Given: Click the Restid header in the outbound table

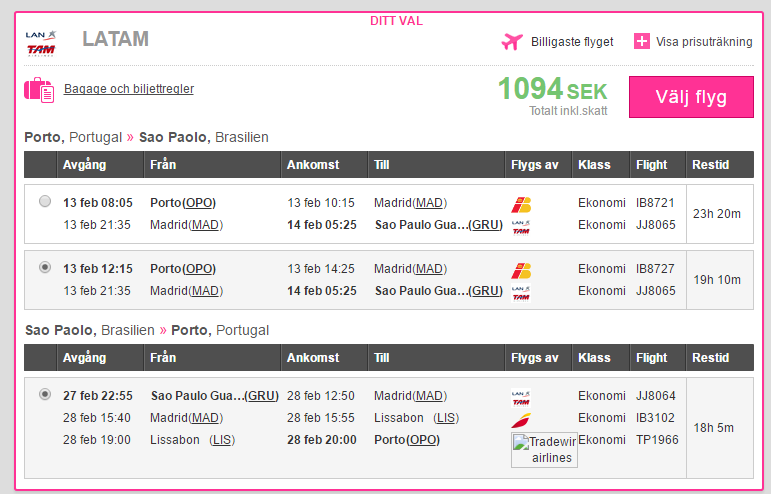Looking at the screenshot, I should 710,165.
